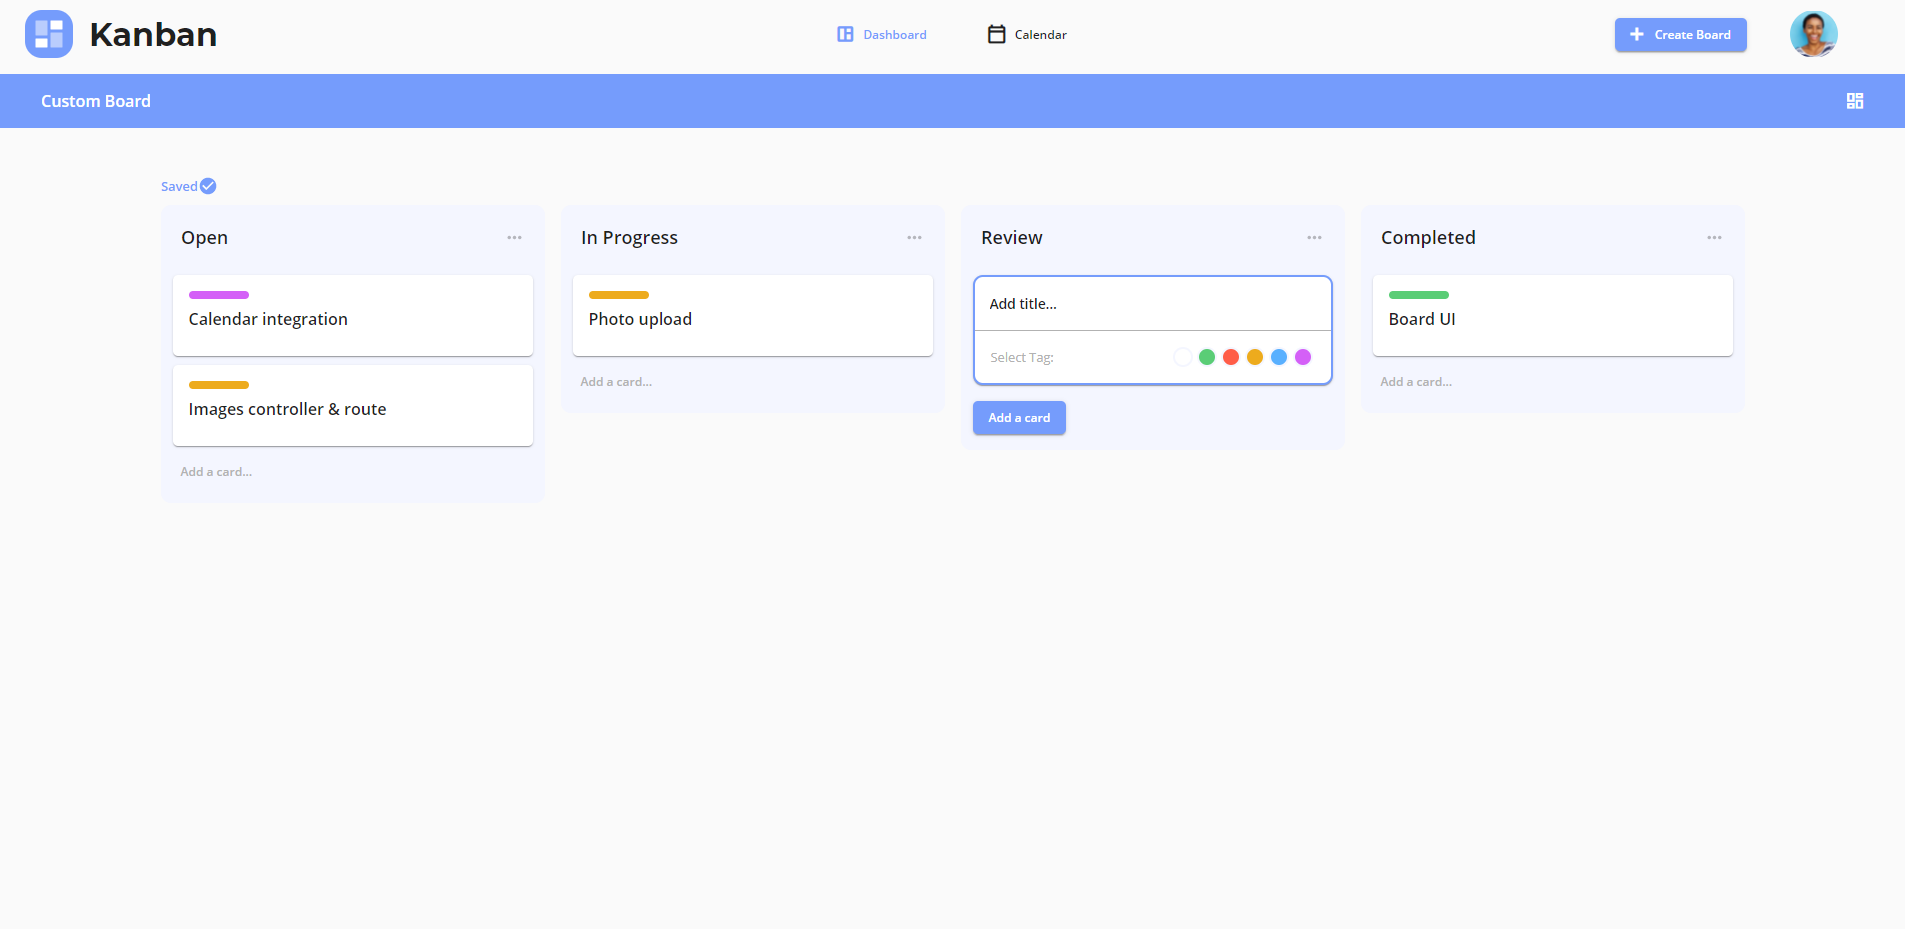
Task: Open the Completed column options menu
Action: tap(1714, 237)
